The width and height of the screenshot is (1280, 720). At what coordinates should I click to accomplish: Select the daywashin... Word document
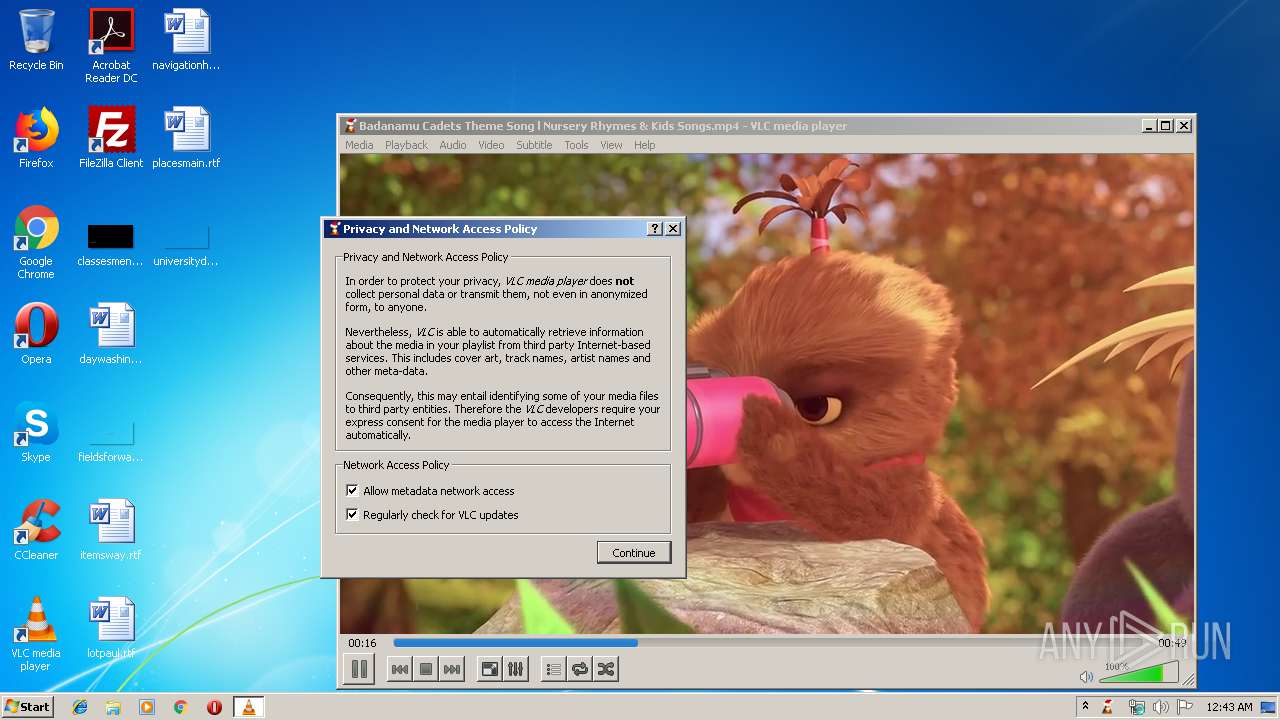(111, 334)
